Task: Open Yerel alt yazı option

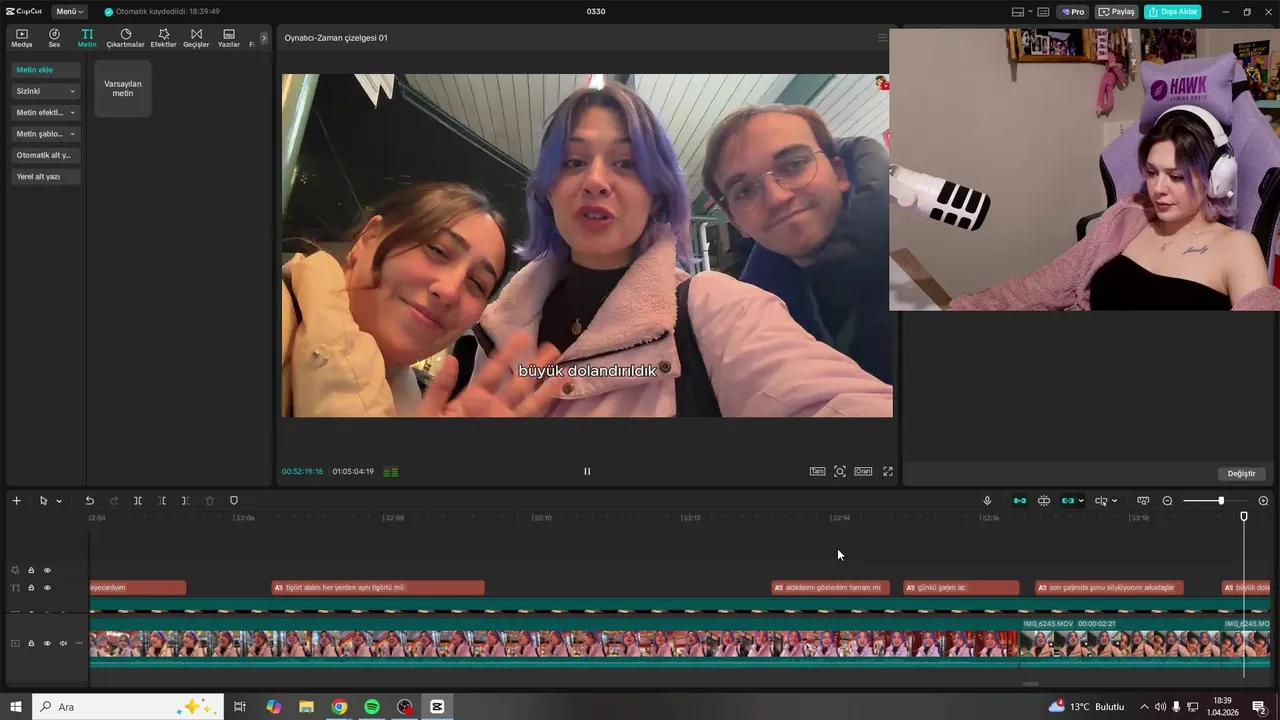Action: pos(46,176)
